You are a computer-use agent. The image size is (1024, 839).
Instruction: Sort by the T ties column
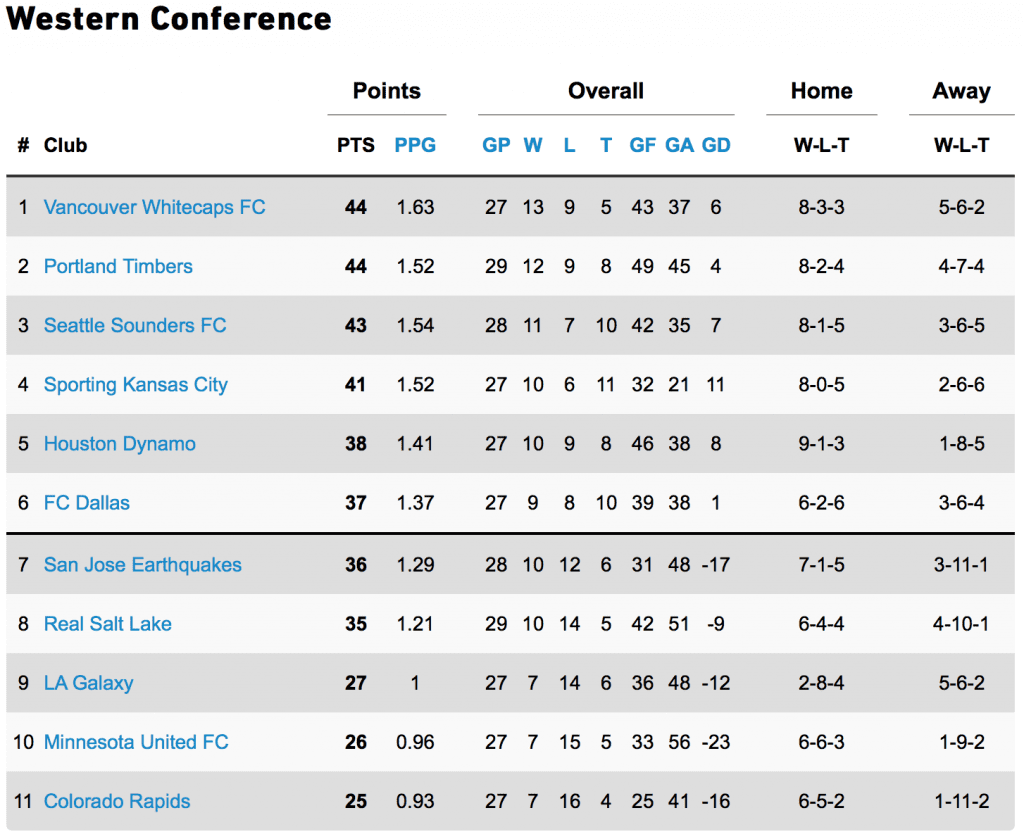click(606, 145)
